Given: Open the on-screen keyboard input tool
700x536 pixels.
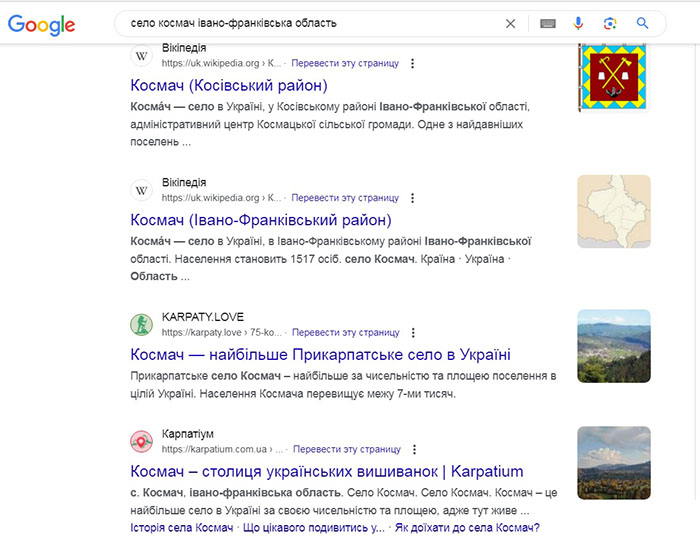Looking at the screenshot, I should pyautogui.click(x=548, y=24).
